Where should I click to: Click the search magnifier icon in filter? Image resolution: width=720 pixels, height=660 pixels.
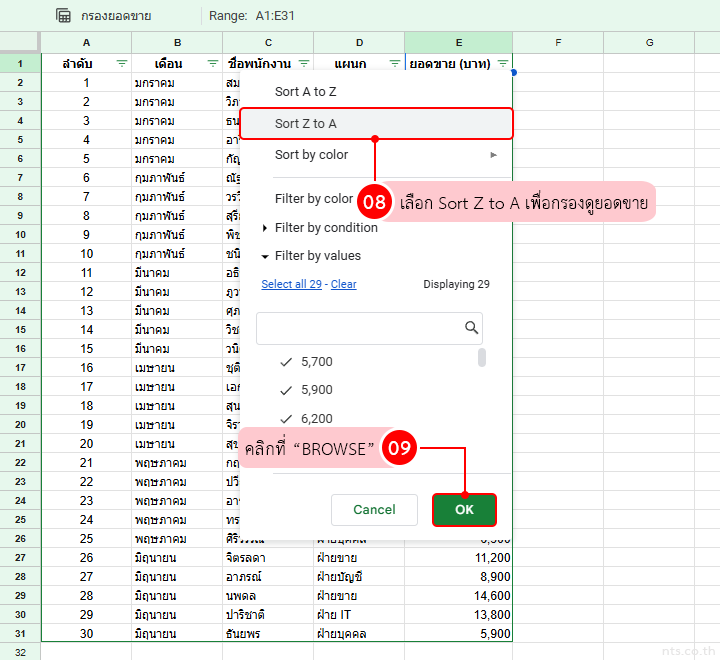(471, 328)
